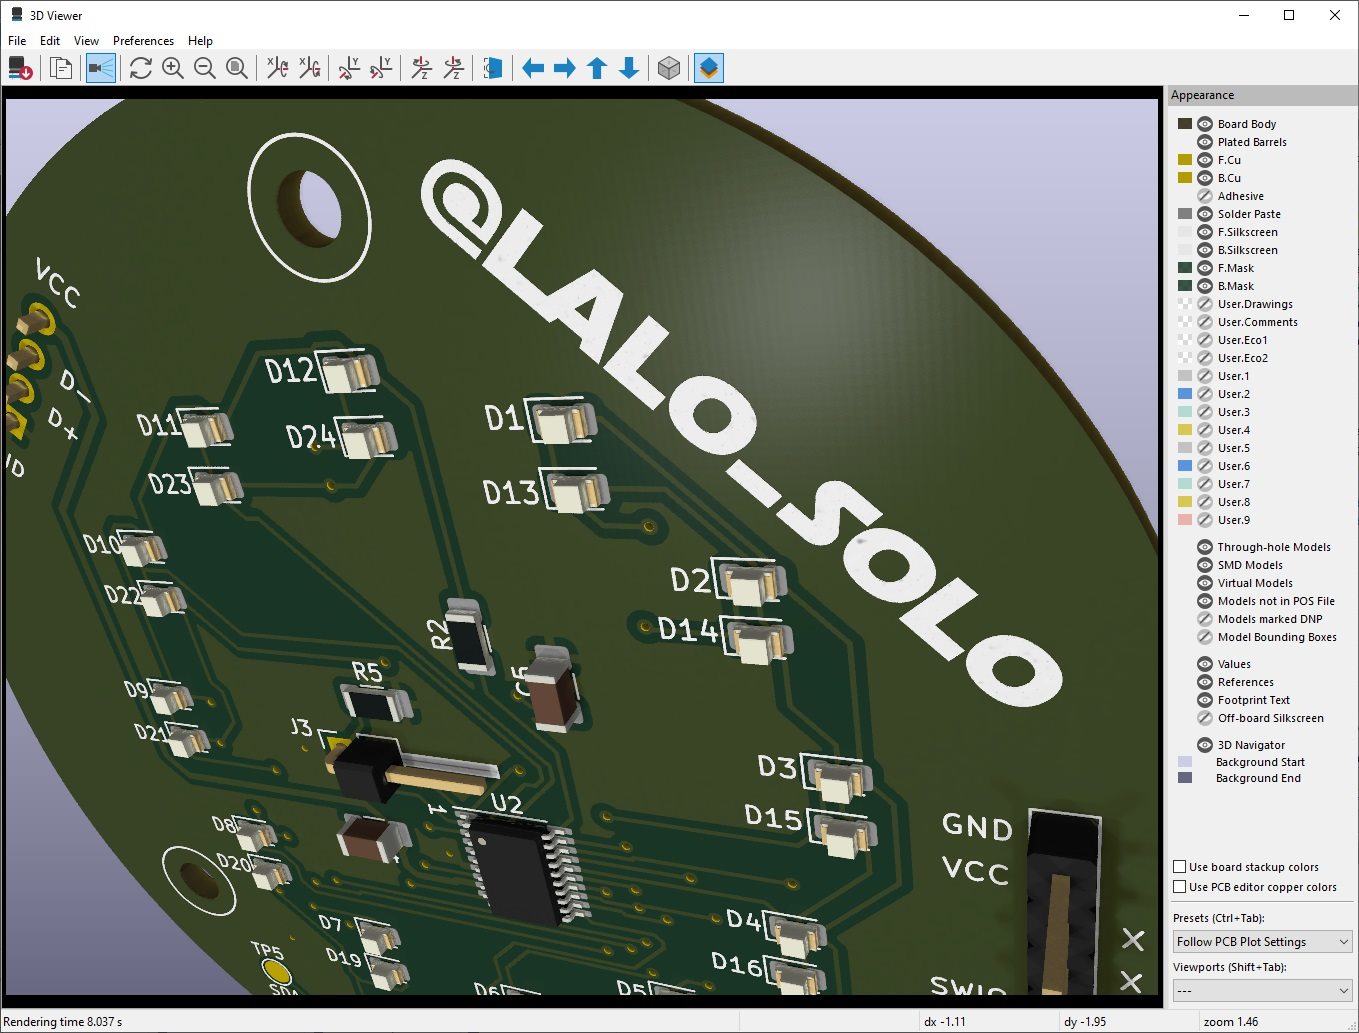This screenshot has height=1033, width=1359.
Task: Zoom out of the 3D view
Action: (205, 68)
